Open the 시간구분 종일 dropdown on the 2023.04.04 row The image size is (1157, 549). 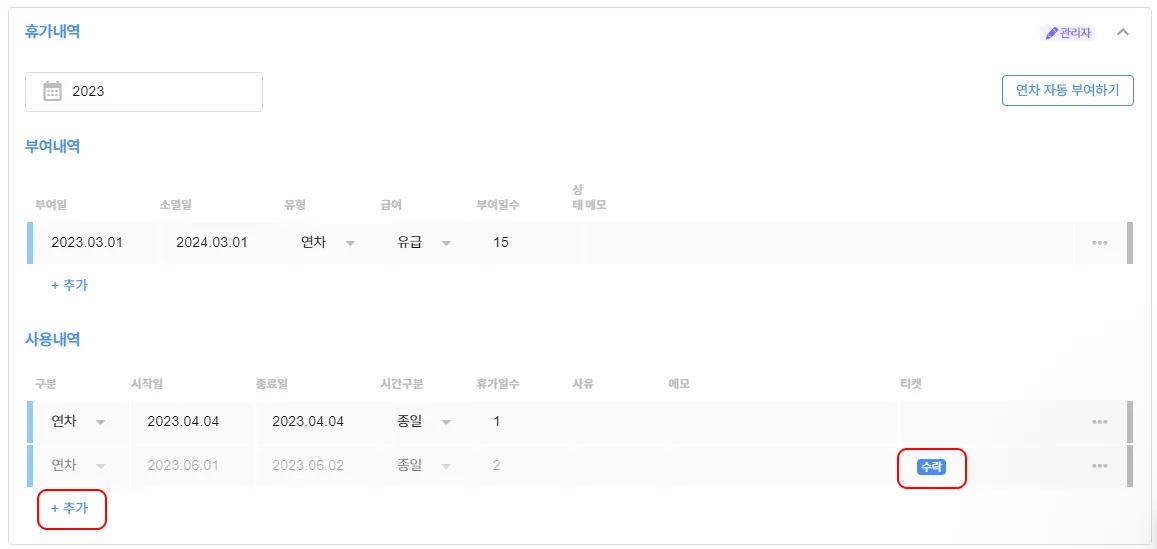[x=424, y=421]
